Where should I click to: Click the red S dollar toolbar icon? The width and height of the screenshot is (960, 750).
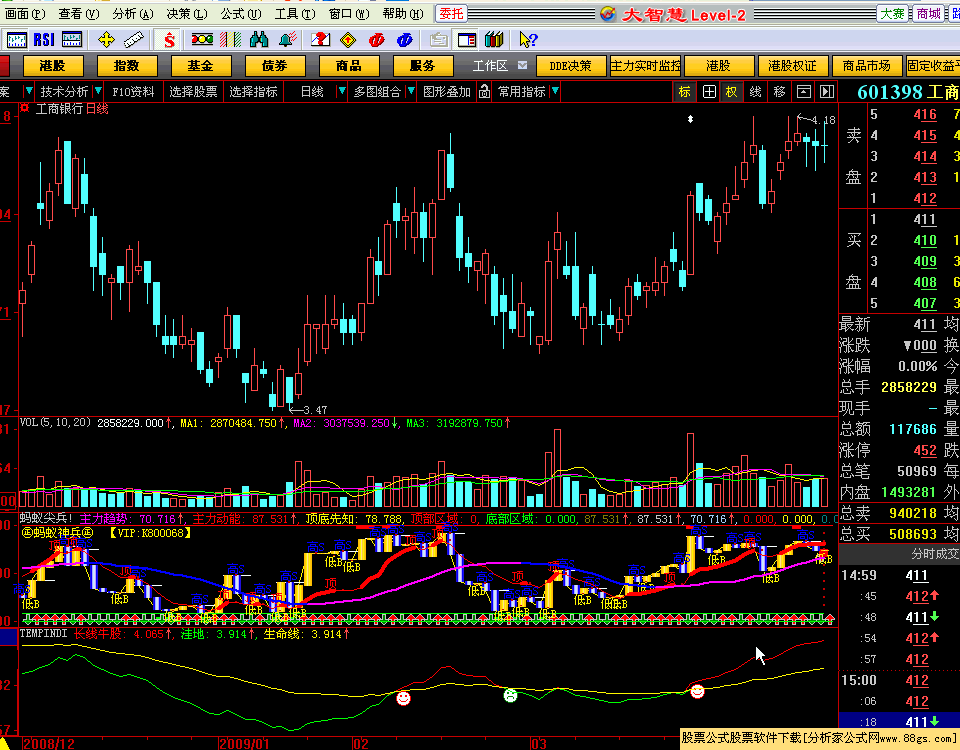tap(170, 40)
